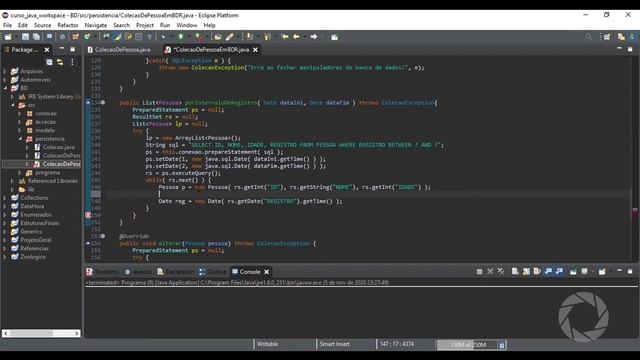Toggle Show Console on Standard Out icon
The height and width of the screenshot is (360, 640).
[x=549, y=271]
